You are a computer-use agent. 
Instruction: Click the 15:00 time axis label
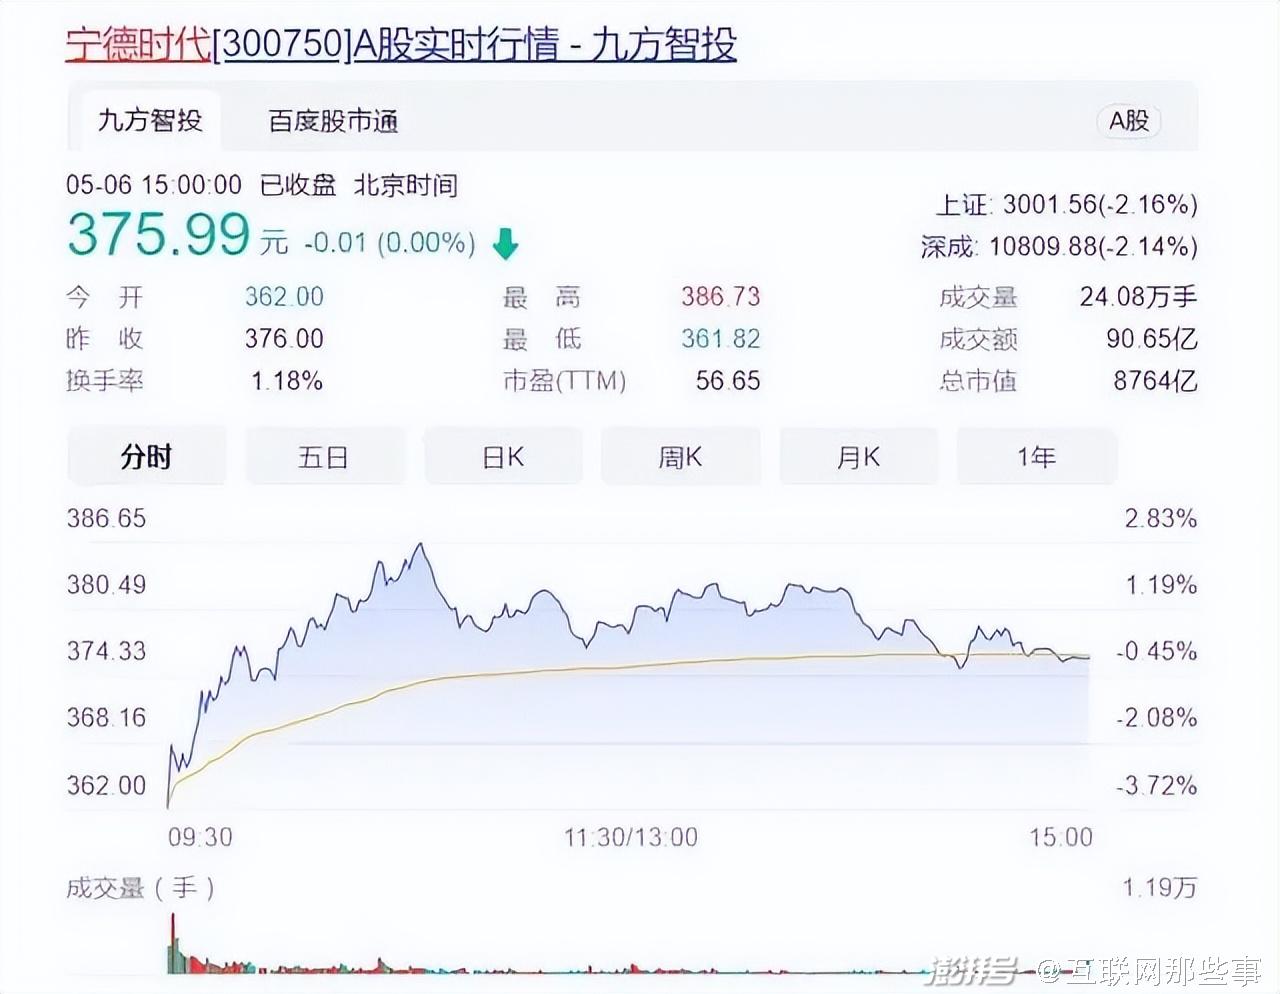[1061, 837]
